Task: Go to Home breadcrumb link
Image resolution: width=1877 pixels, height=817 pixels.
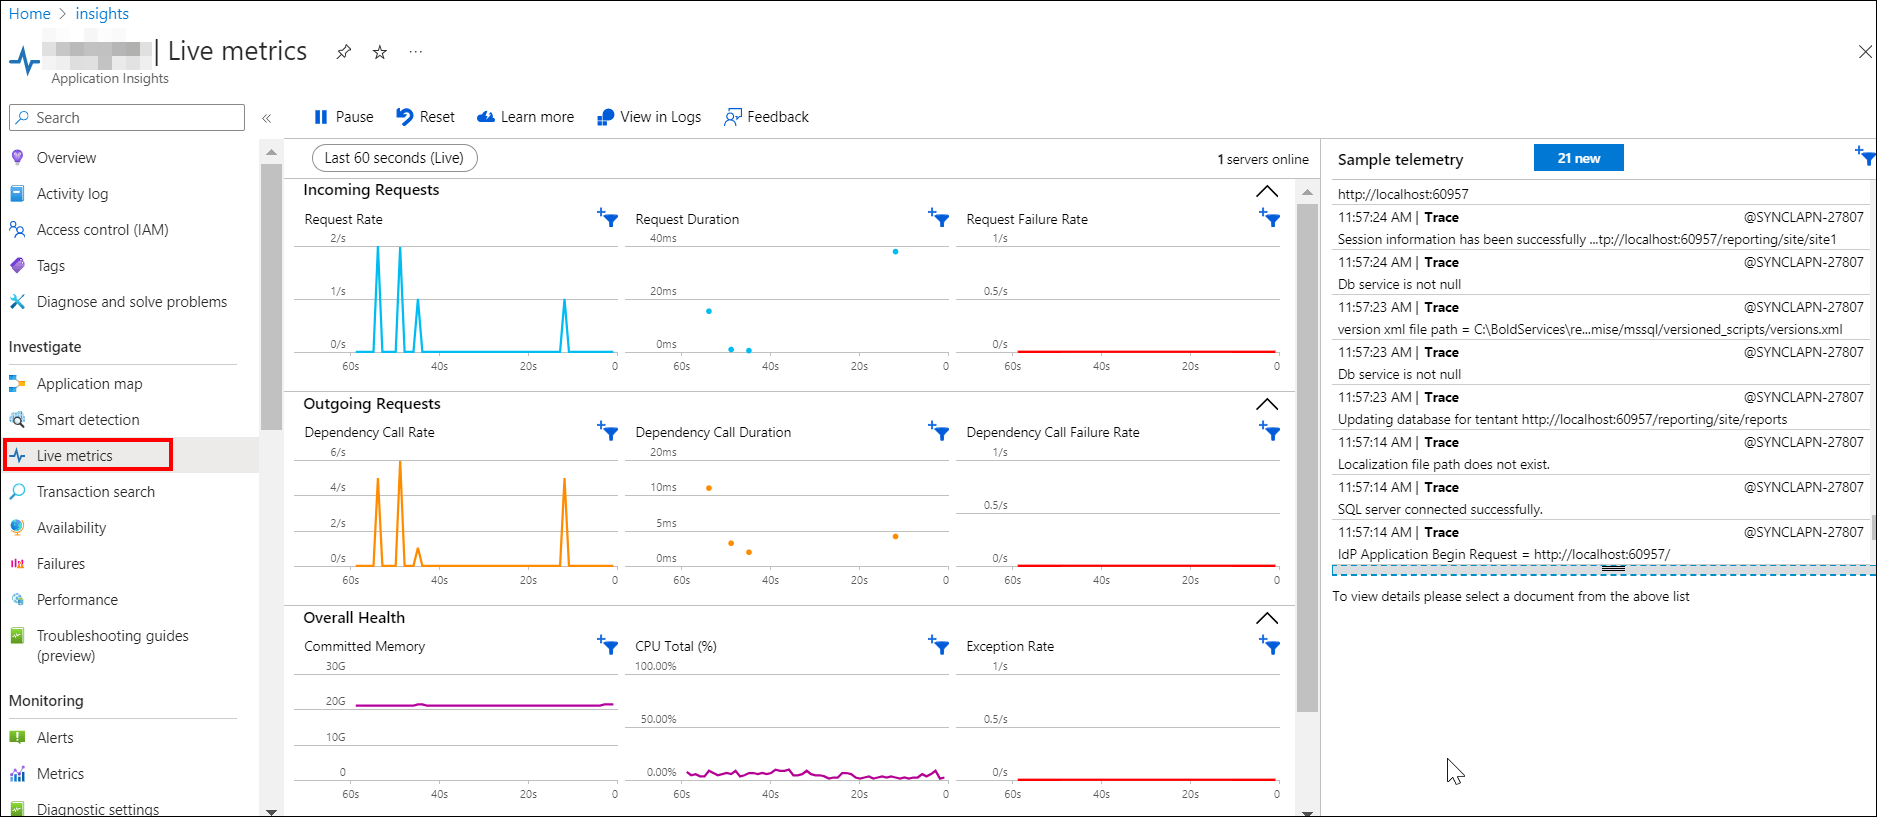Action: [29, 14]
